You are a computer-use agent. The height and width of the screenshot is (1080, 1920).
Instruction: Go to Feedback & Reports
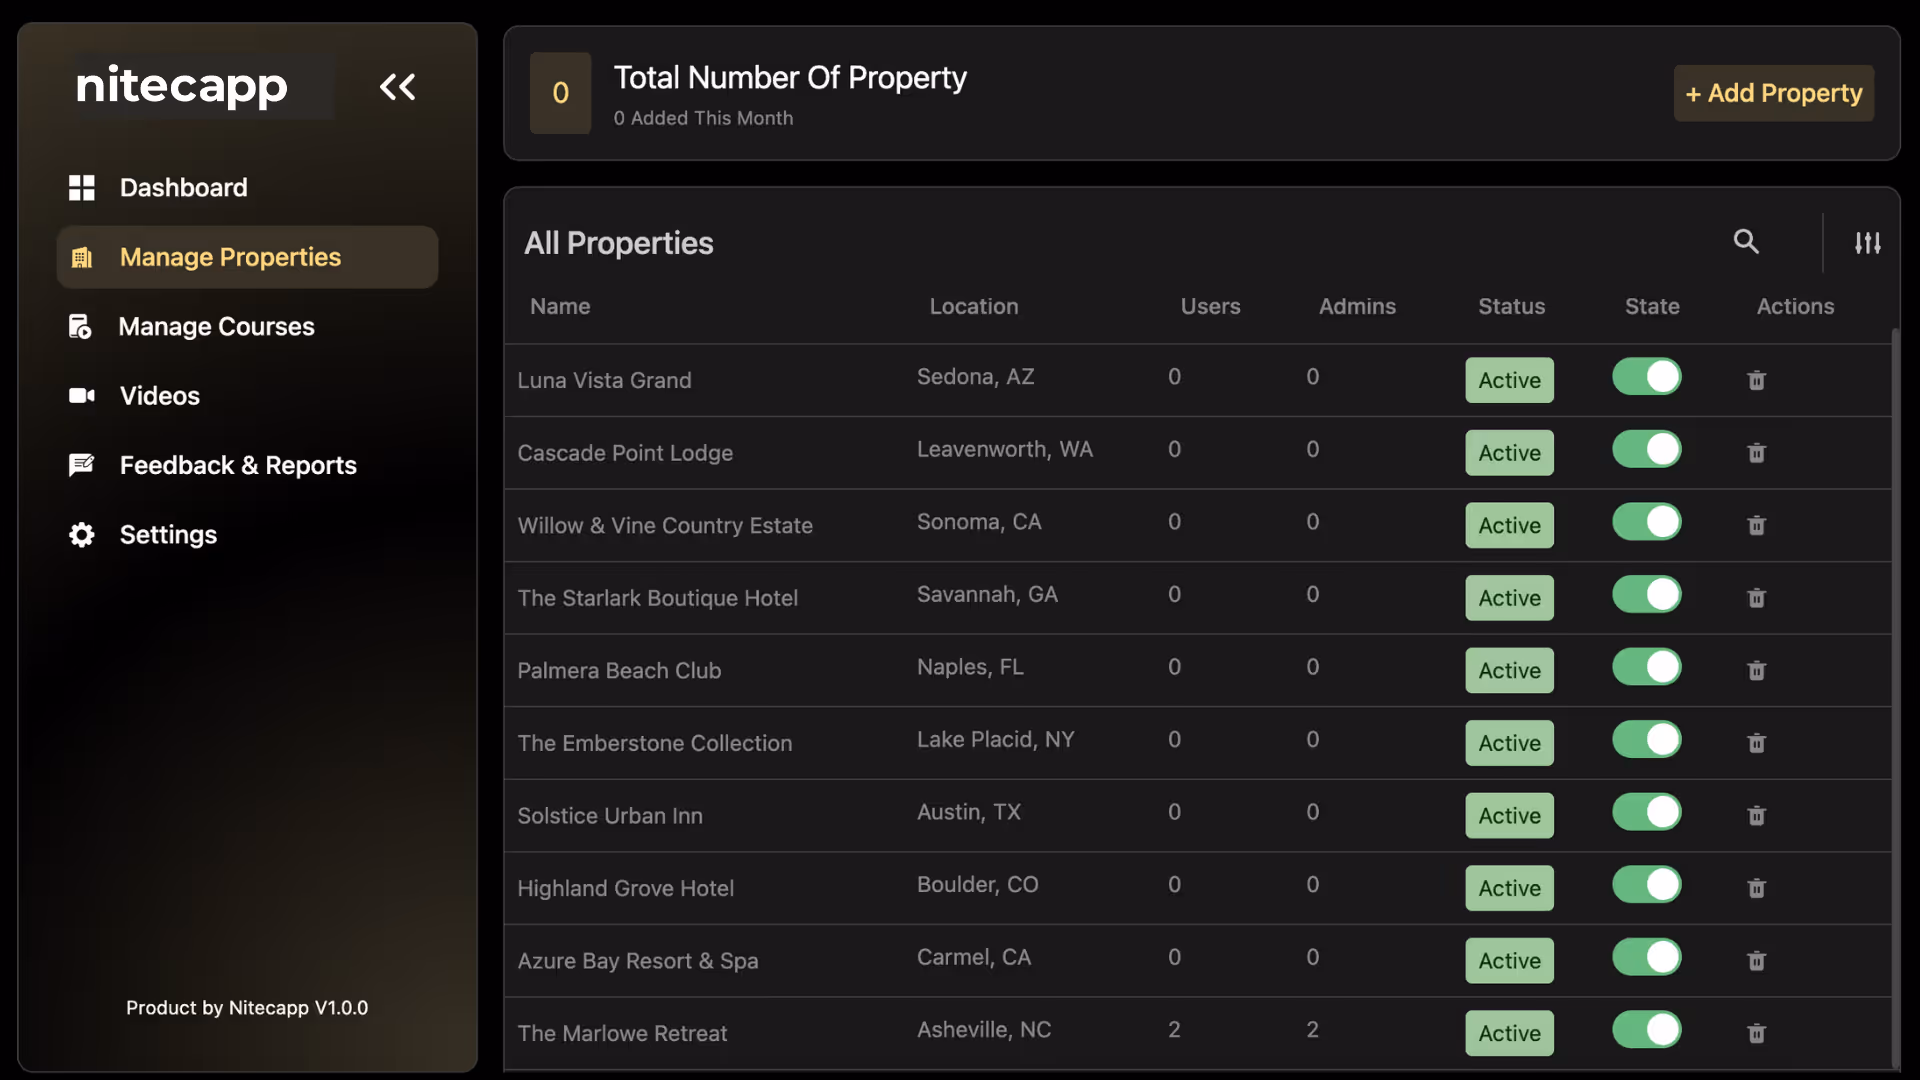237,466
